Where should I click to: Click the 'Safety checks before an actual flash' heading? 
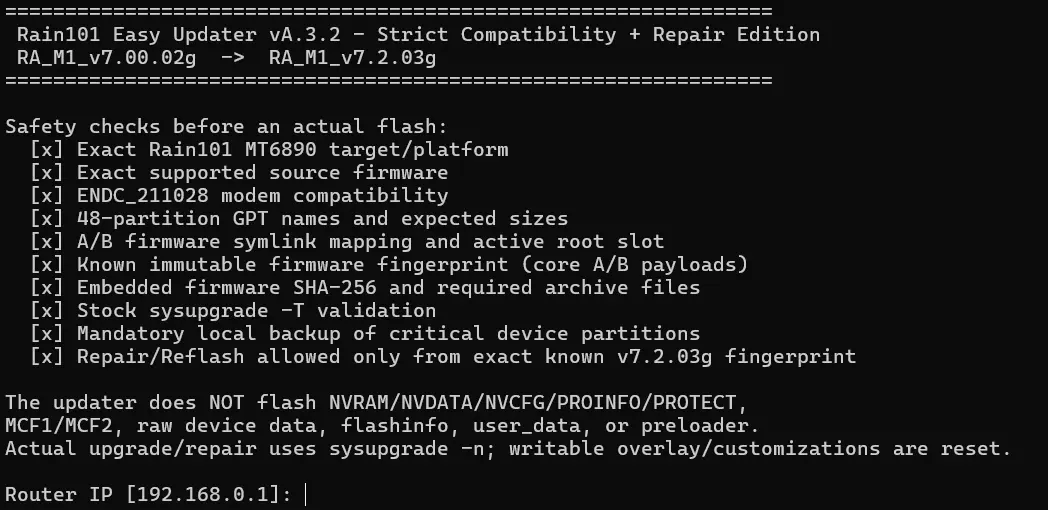coord(226,127)
